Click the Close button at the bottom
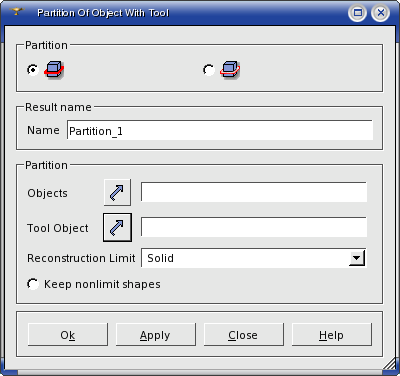 tap(244, 334)
